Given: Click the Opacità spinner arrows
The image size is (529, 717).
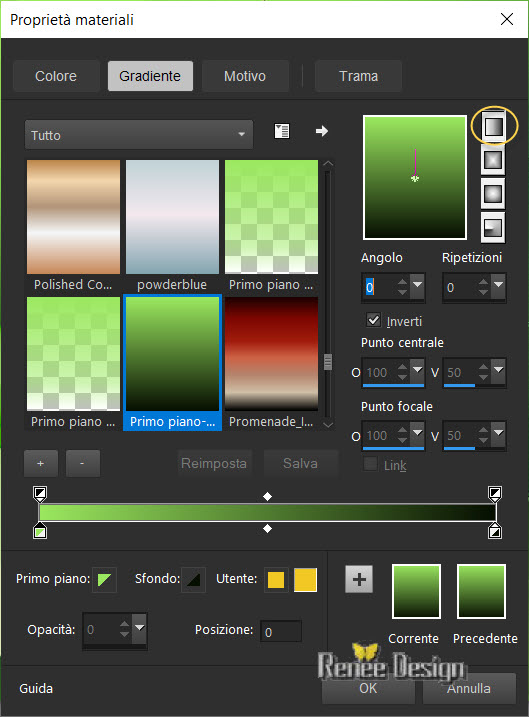Looking at the screenshot, I should pyautogui.click(x=124, y=629).
